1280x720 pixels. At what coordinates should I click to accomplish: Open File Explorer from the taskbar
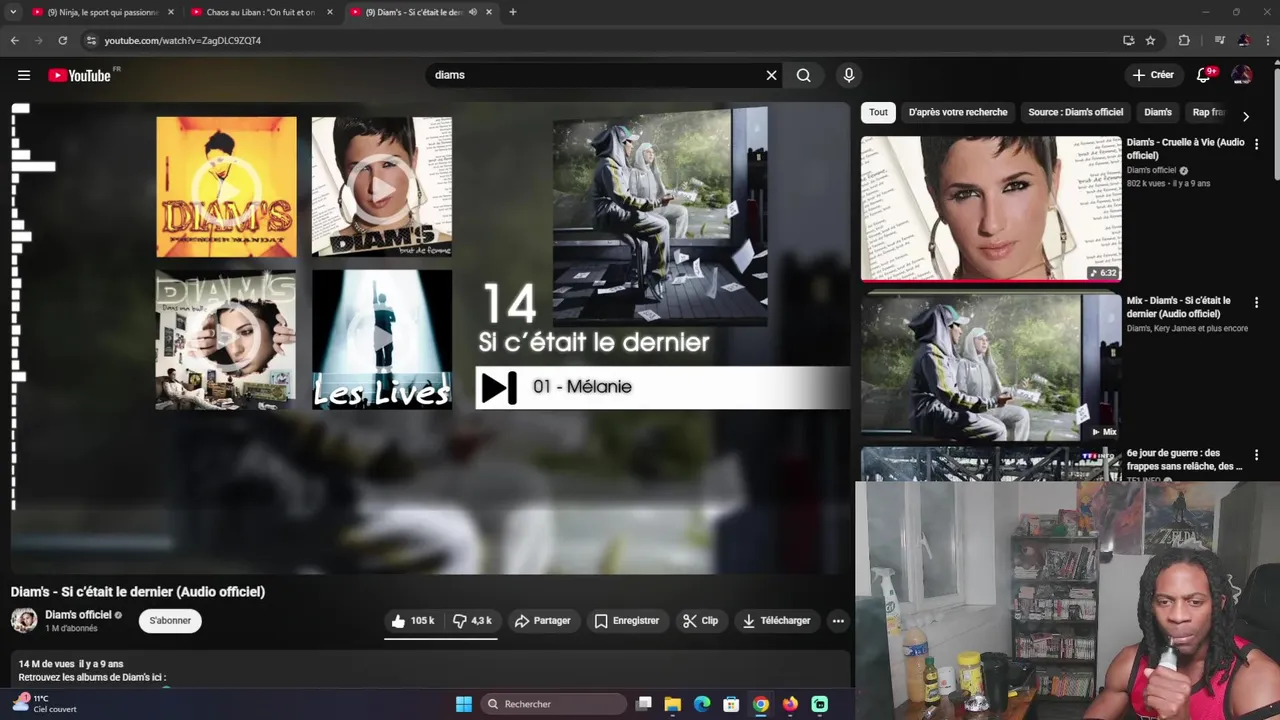[673, 704]
